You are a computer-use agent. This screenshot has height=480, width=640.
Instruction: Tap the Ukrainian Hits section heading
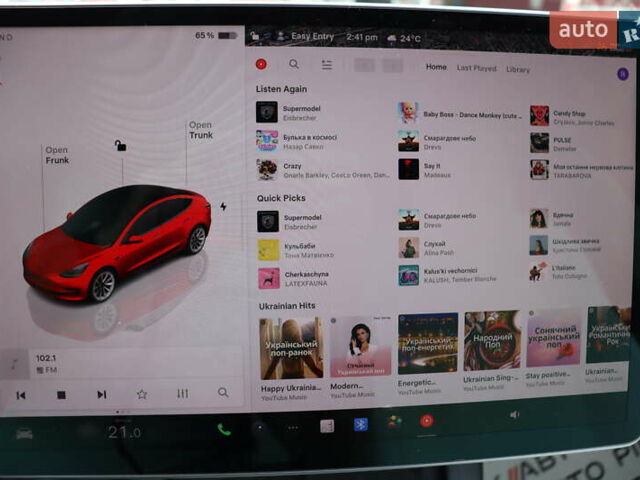[287, 306]
